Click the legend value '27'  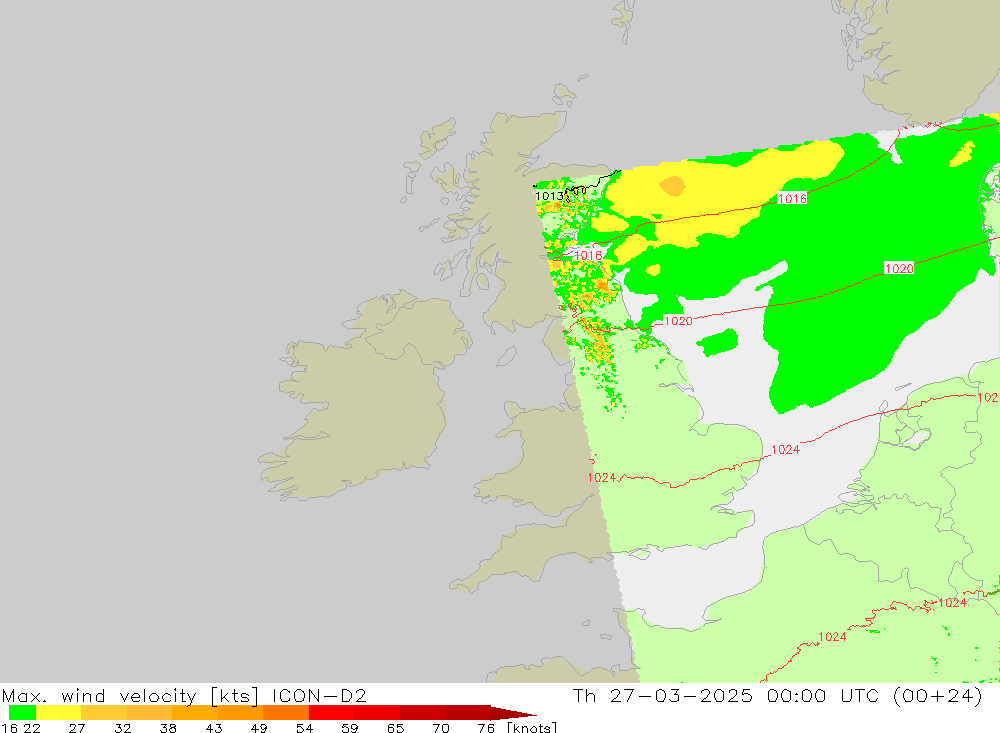(77, 727)
